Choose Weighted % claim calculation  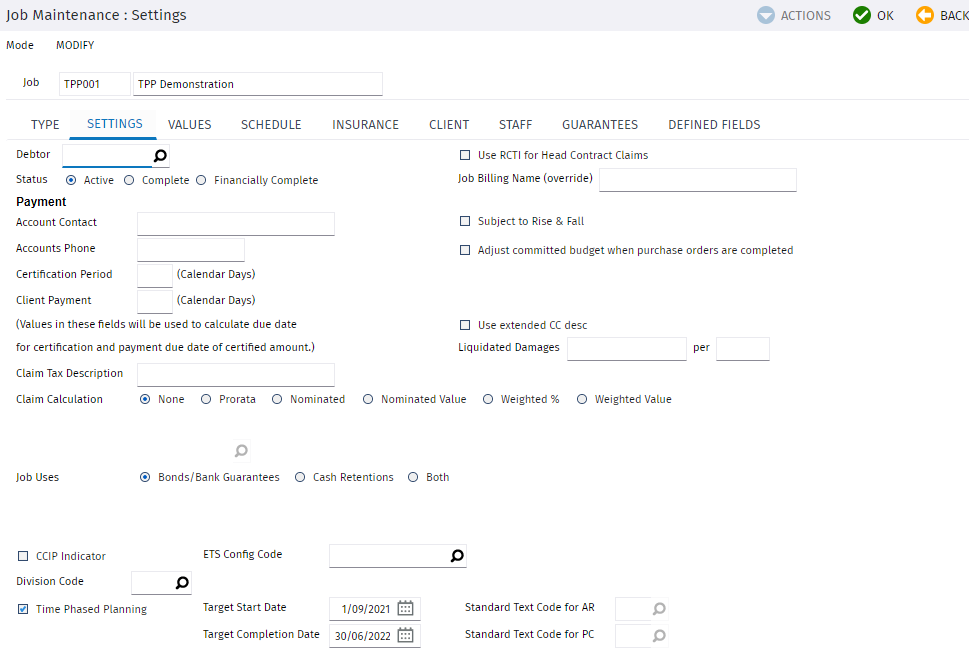(x=488, y=399)
